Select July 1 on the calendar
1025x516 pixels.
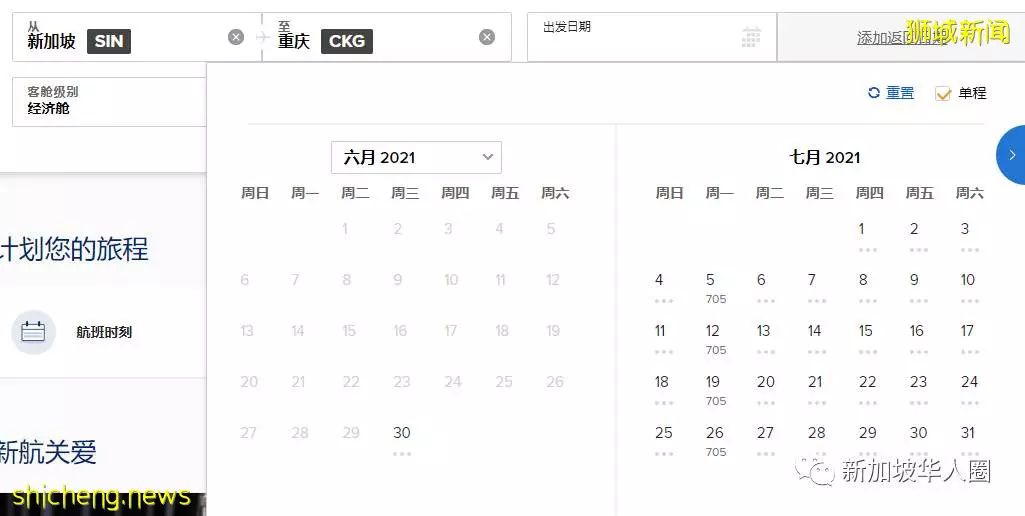pos(864,237)
